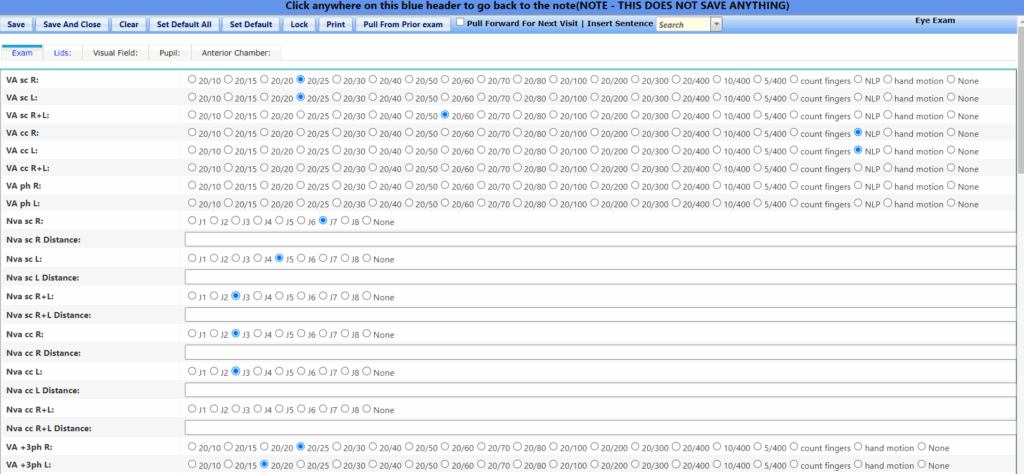Select J1 for Nva sc R

coord(193,221)
